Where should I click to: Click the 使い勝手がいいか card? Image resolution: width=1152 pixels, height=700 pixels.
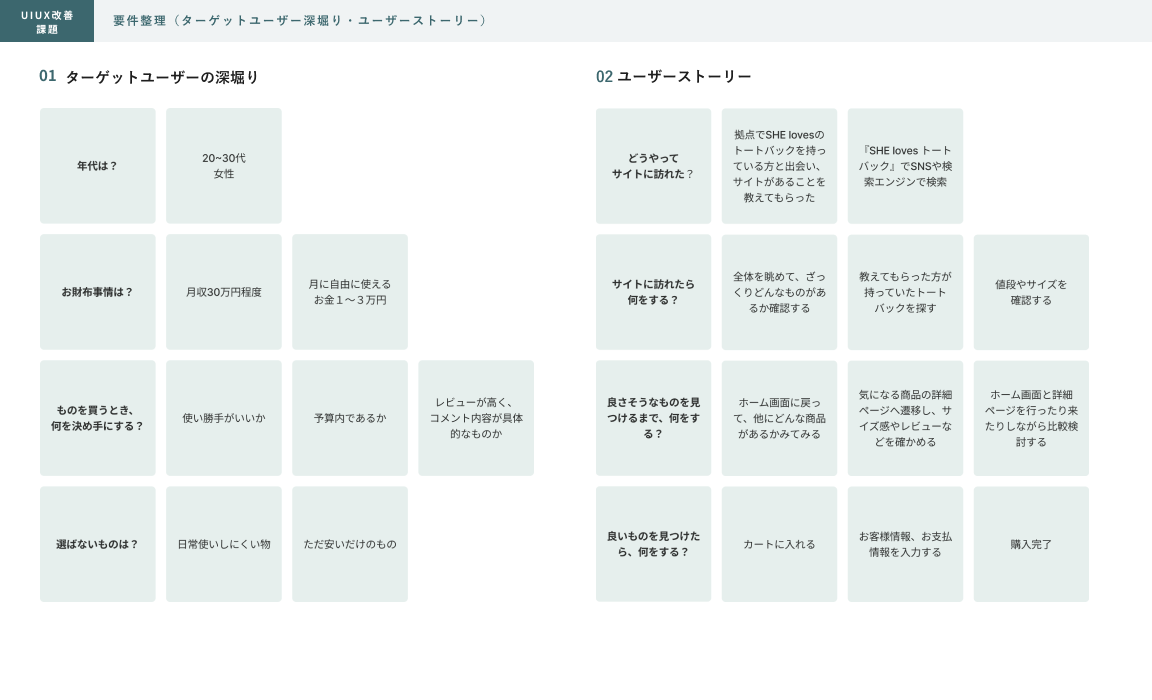coord(224,418)
